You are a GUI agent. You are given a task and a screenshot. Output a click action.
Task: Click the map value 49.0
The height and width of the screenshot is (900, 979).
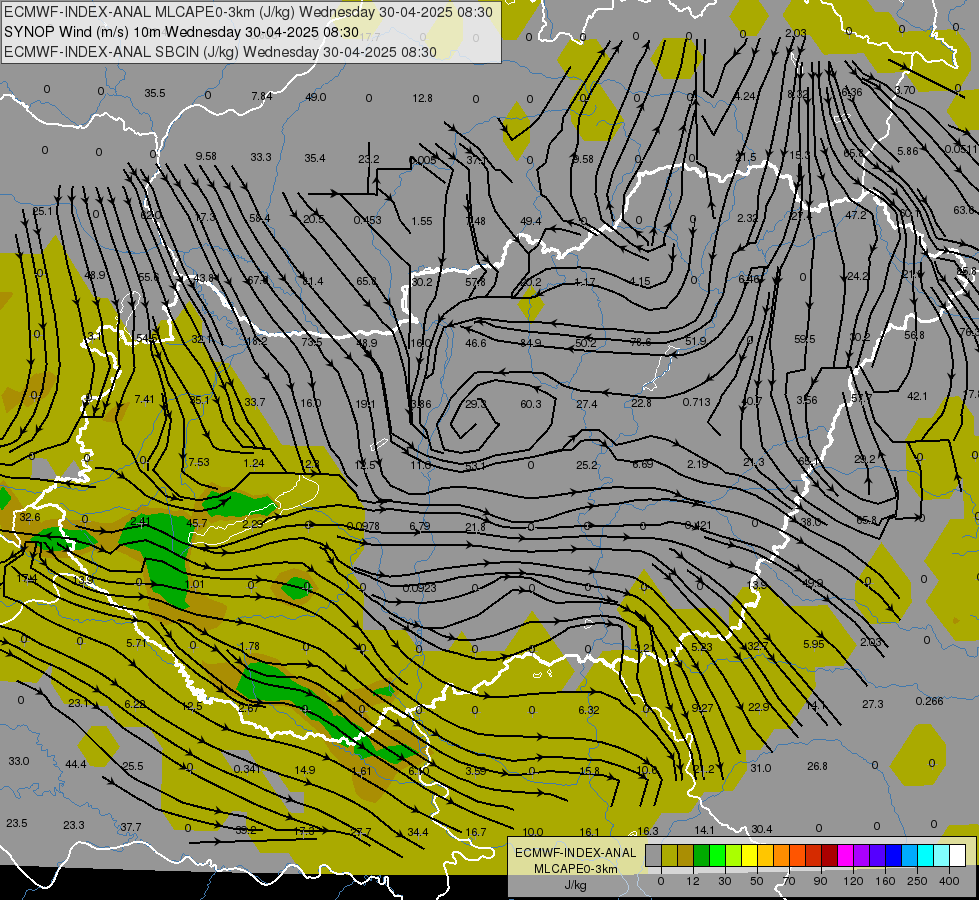pyautogui.click(x=316, y=97)
